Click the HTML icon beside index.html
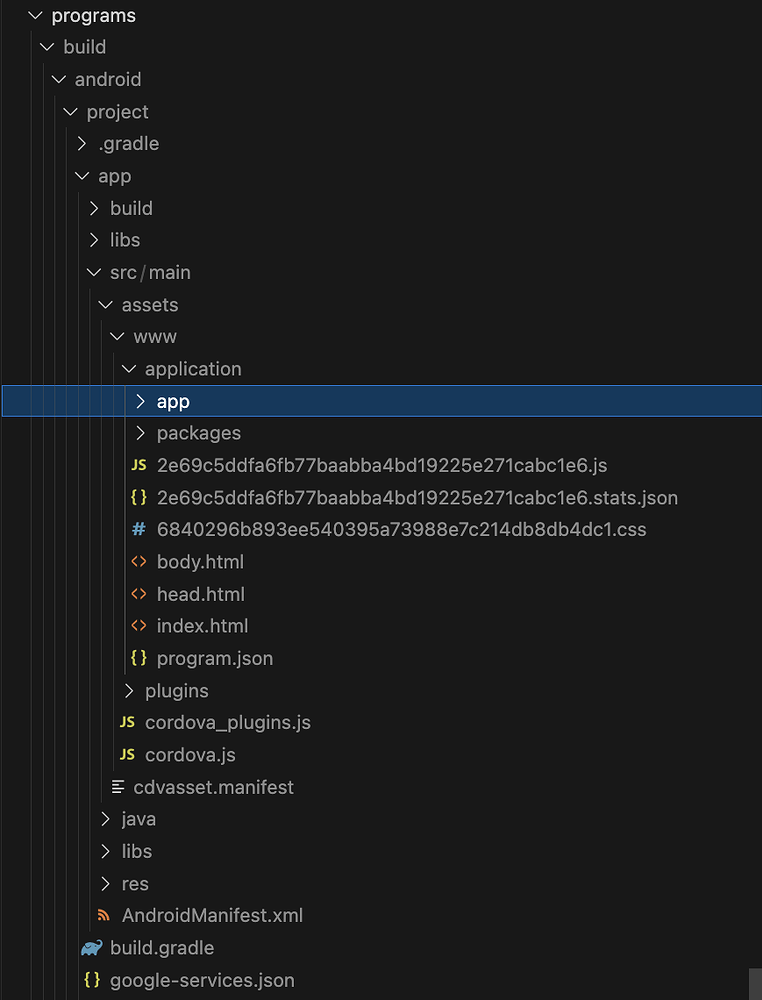Screen dimensions: 762x1000 [x=140, y=625]
